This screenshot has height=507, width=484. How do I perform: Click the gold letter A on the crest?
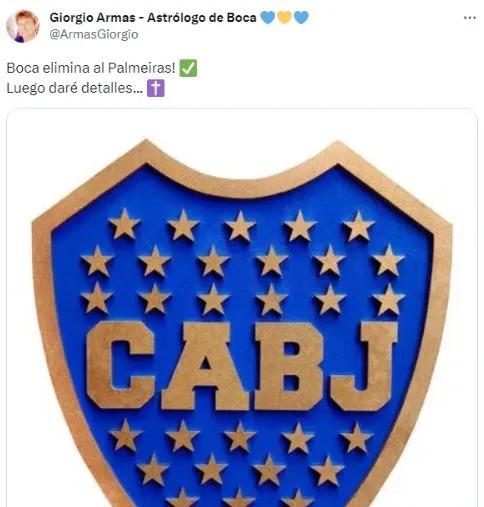click(x=205, y=366)
